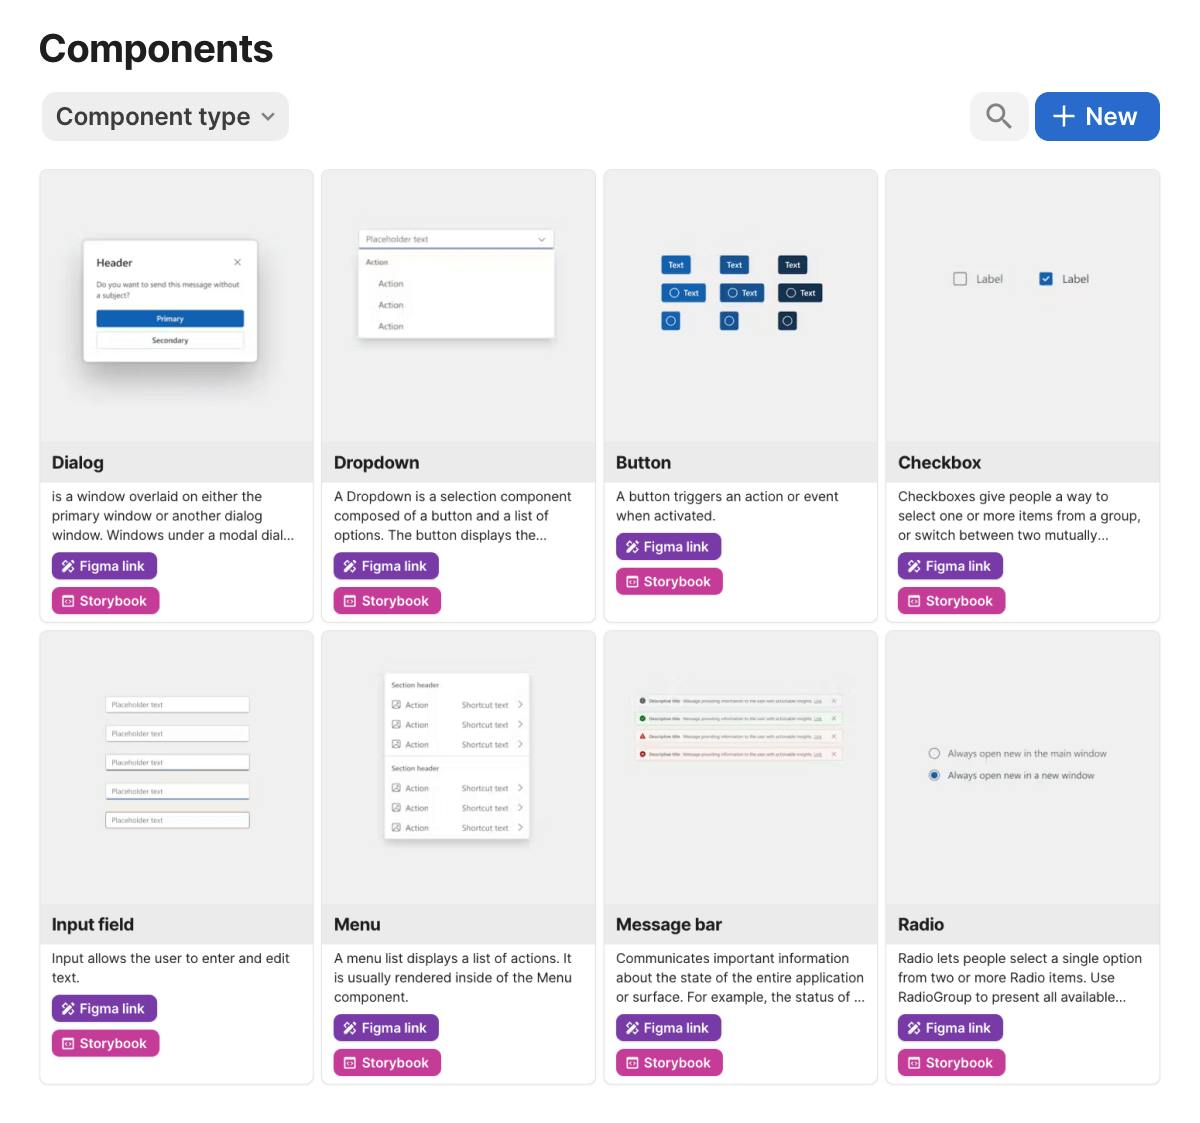1200x1123 pixels.
Task: Click the search magnifier icon
Action: coord(998,116)
